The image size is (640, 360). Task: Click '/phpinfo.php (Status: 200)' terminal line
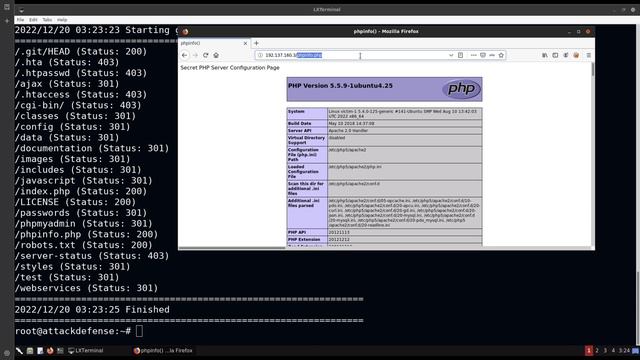[x=87, y=234]
